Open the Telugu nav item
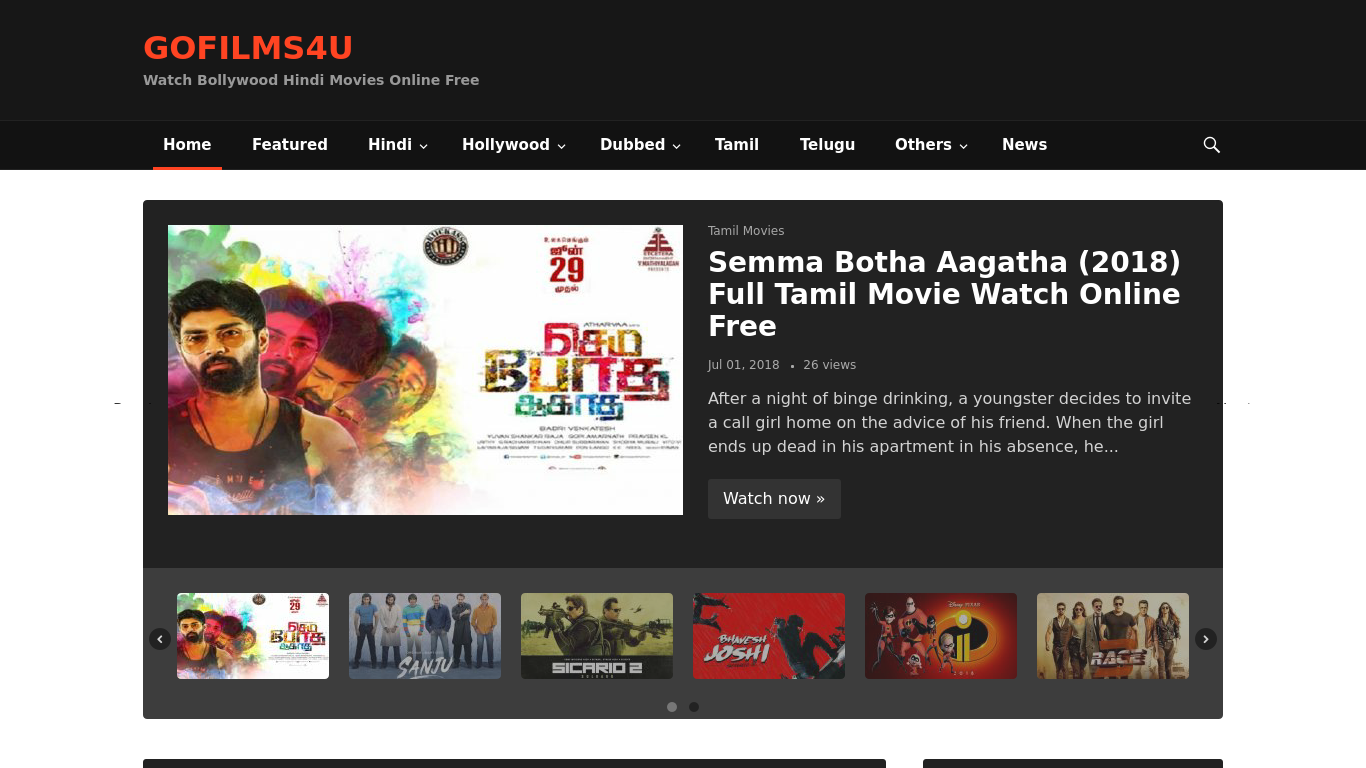The width and height of the screenshot is (1366, 768). 827,145
